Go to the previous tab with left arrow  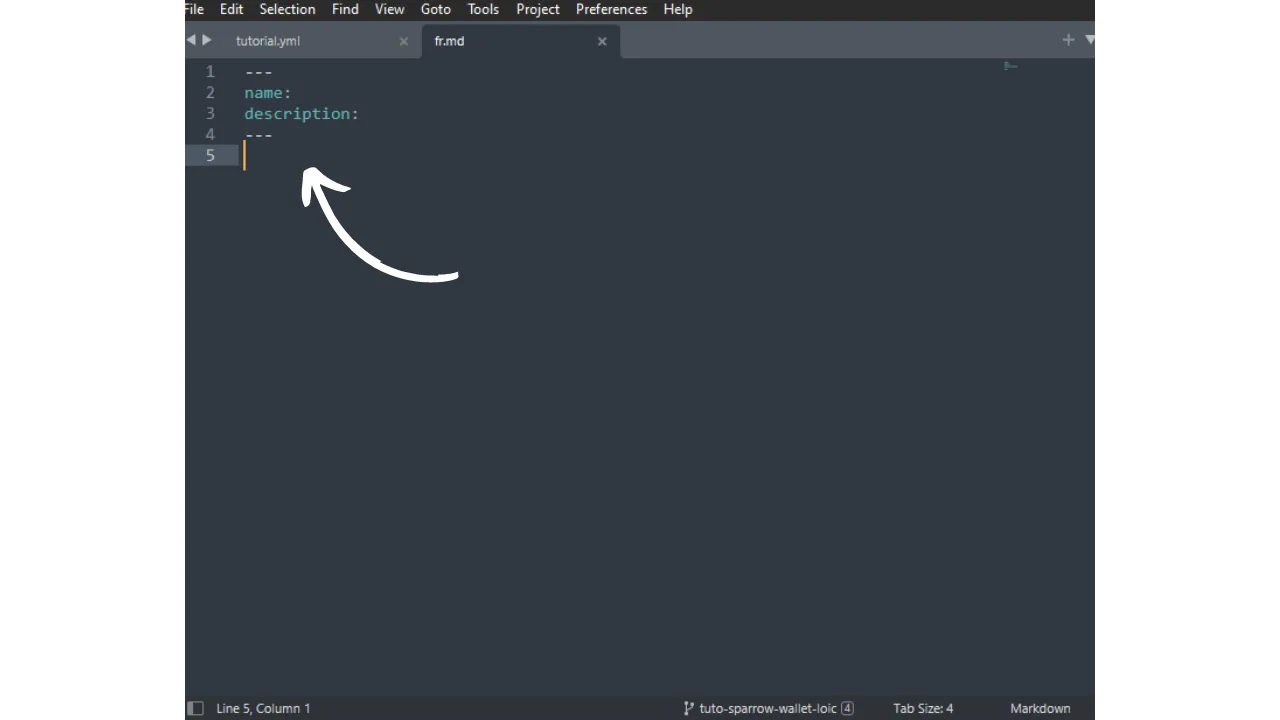(191, 40)
